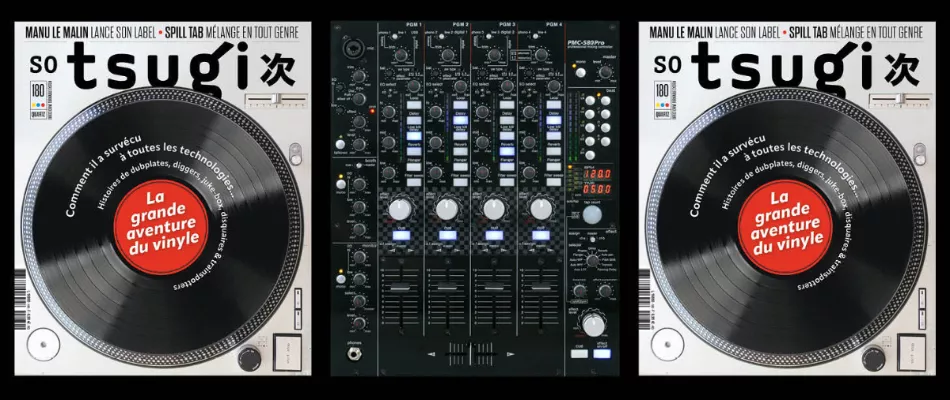Viewport: 950px width, 400px height.
Task: Click the phones headphone jack socket
Action: pos(355,352)
